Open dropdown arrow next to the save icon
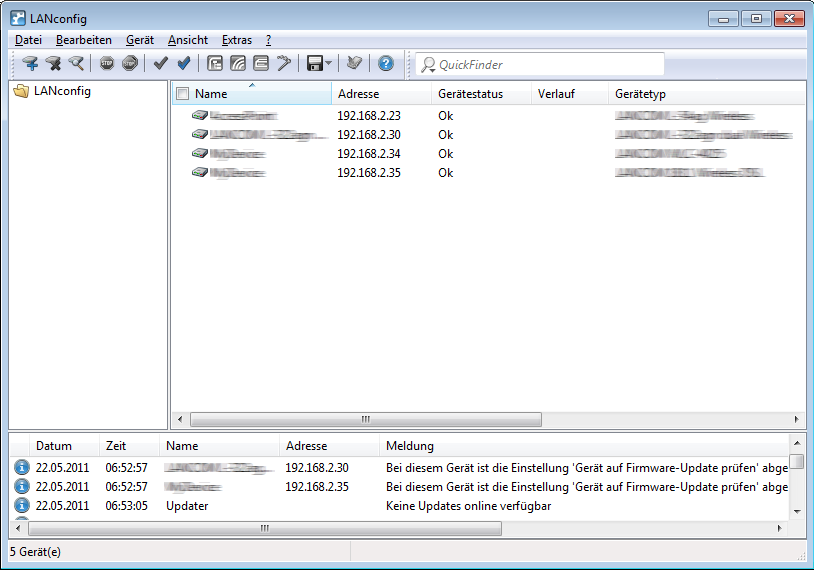This screenshot has height=570, width=814. click(x=329, y=64)
